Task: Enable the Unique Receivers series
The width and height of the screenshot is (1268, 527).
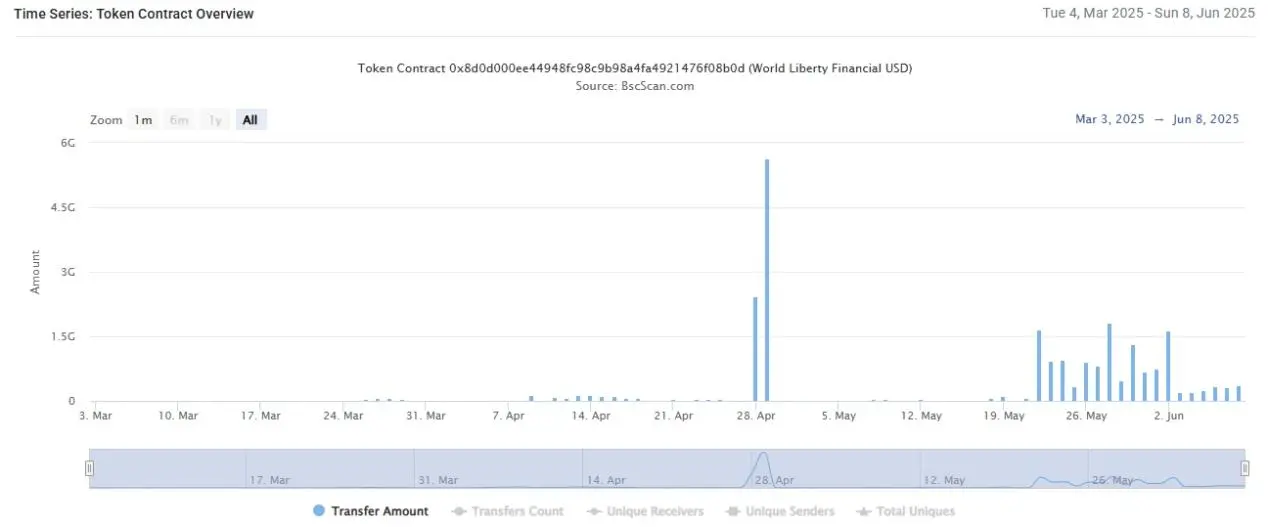Action: pos(645,511)
